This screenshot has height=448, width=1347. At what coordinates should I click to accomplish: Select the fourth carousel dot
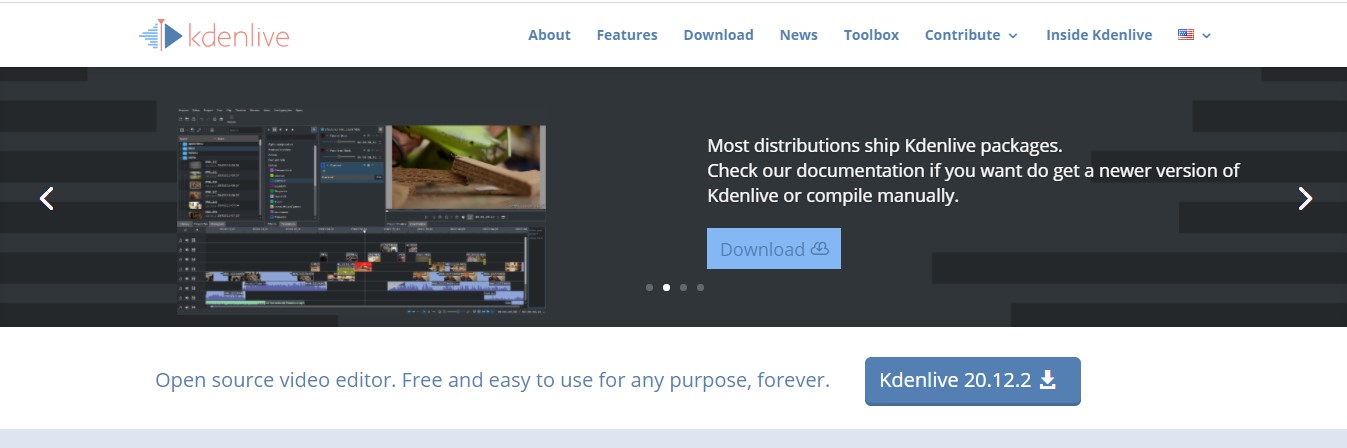(700, 287)
